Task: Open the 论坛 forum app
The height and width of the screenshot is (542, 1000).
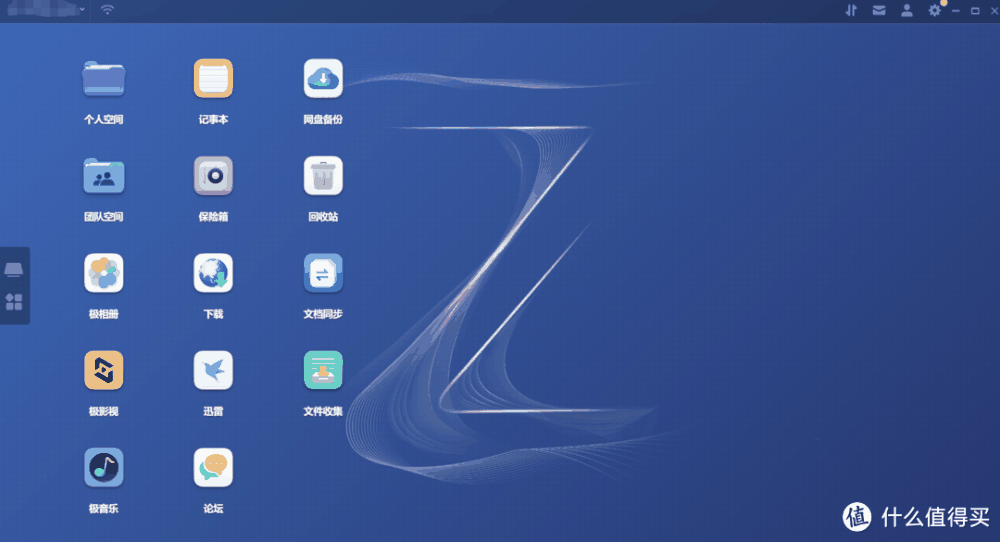Action: (x=213, y=467)
